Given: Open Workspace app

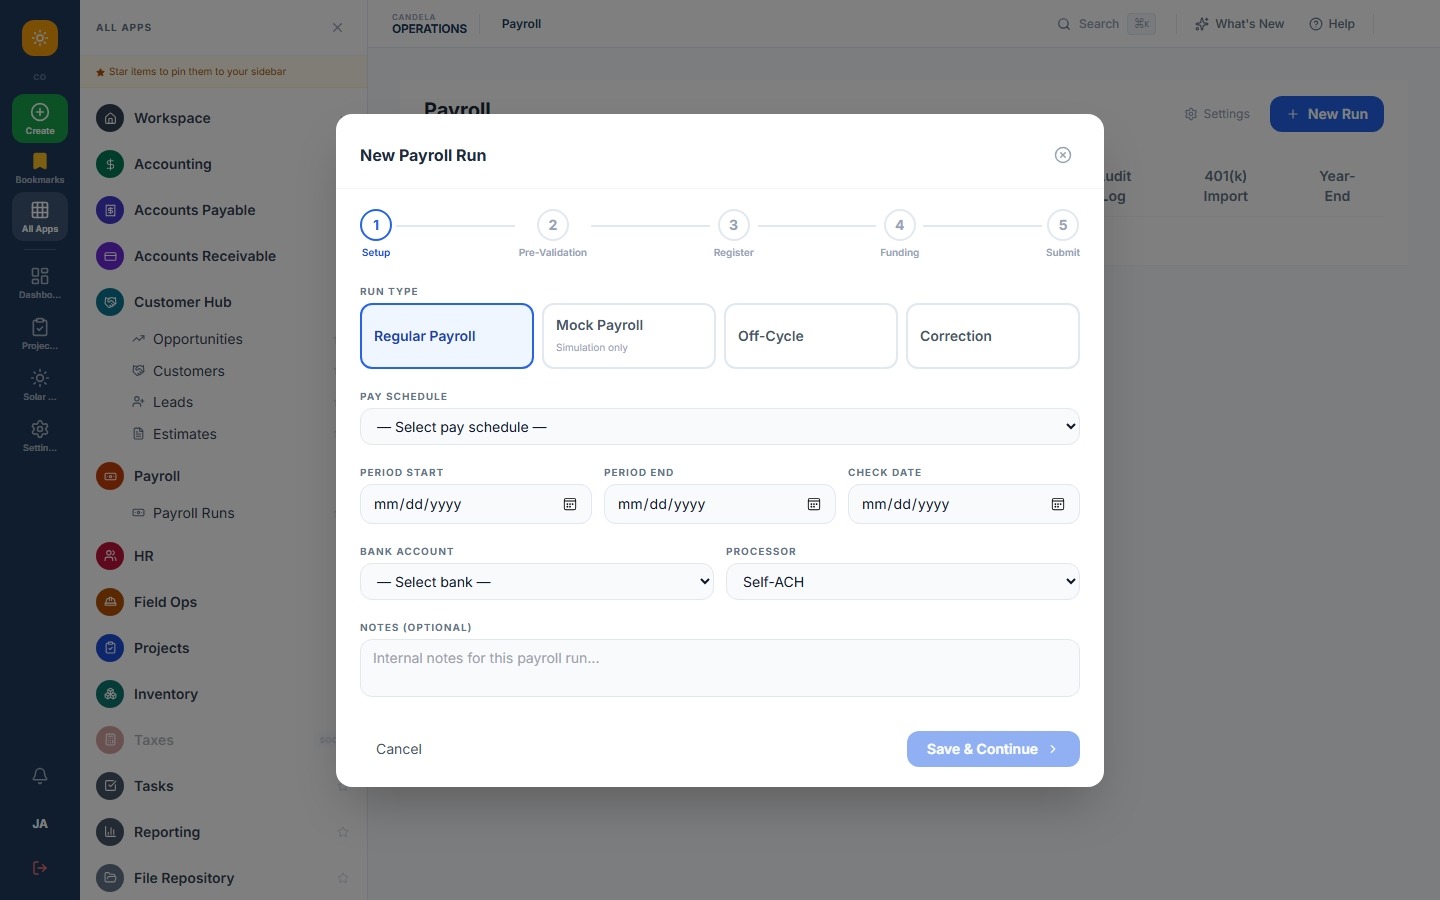Looking at the screenshot, I should point(223,118).
